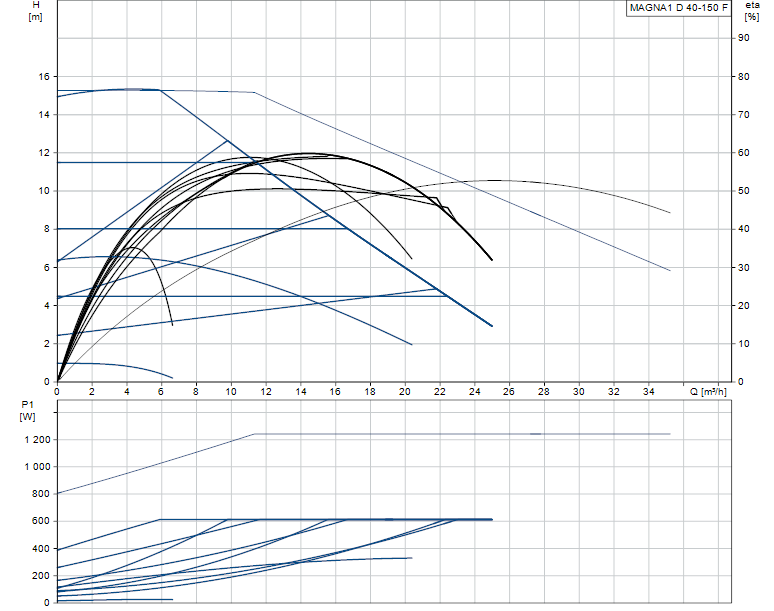Click the 70 value on the eta axis
The width and height of the screenshot is (774, 611).
click(743, 115)
